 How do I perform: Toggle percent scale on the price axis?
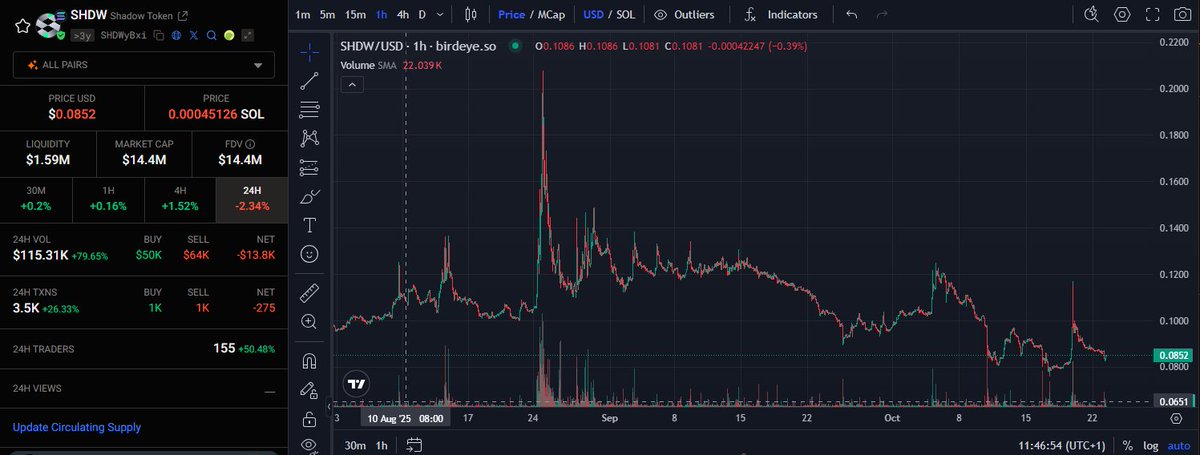[1127, 445]
